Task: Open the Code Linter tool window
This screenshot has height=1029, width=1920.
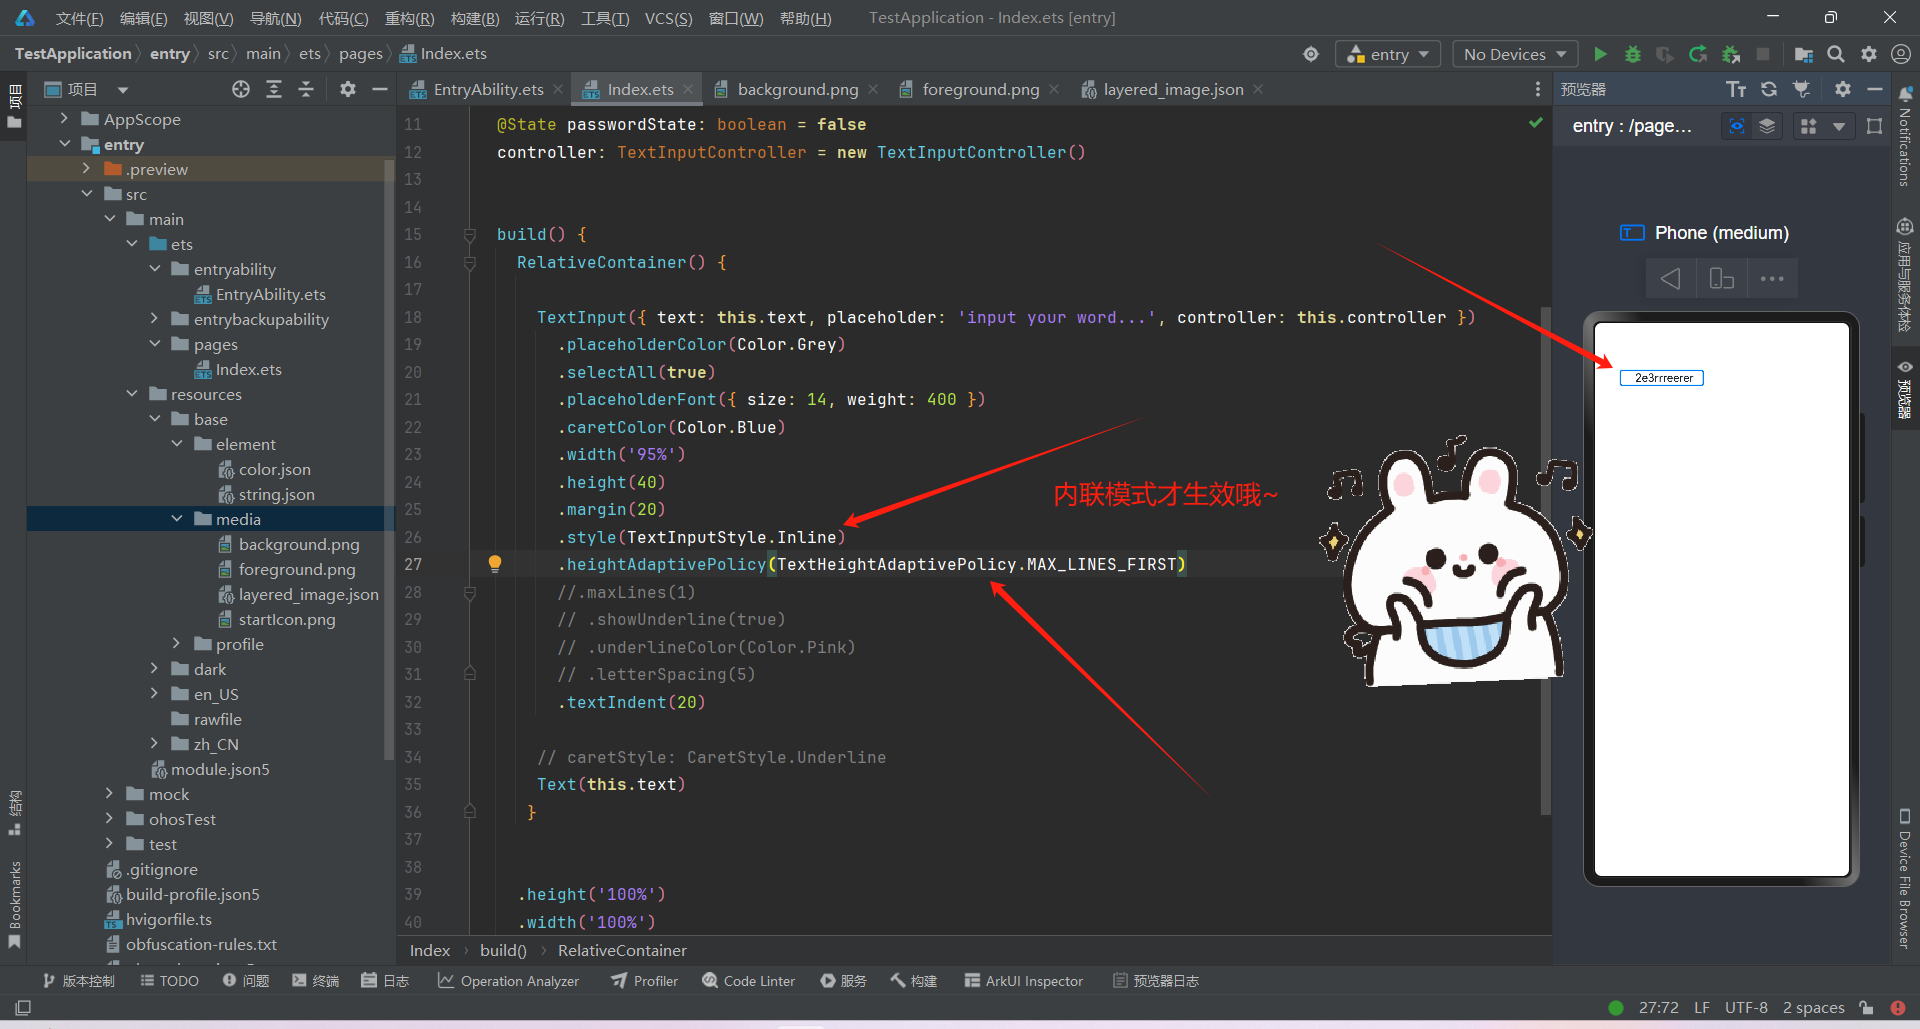Action: 748,981
